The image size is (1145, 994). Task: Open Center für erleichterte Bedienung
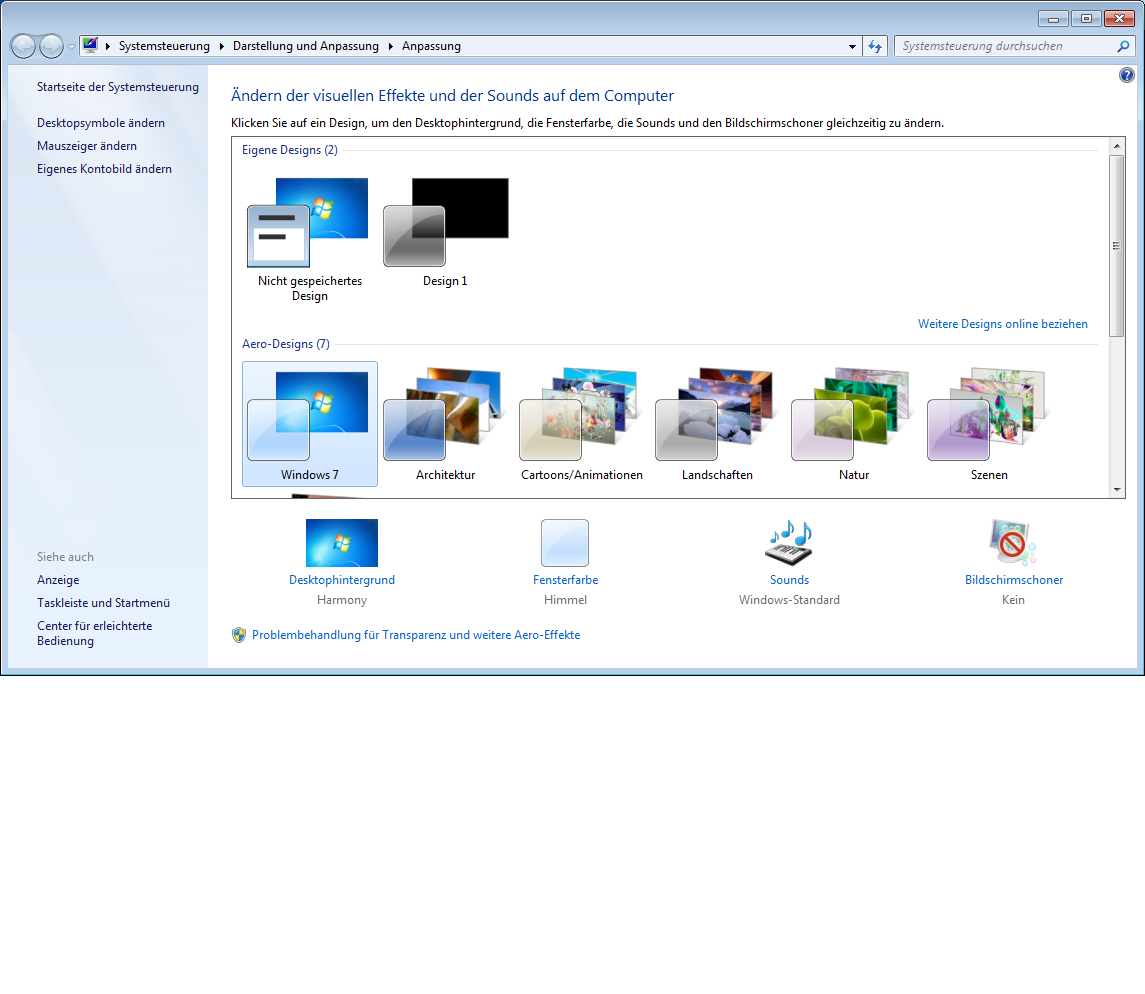pos(95,633)
